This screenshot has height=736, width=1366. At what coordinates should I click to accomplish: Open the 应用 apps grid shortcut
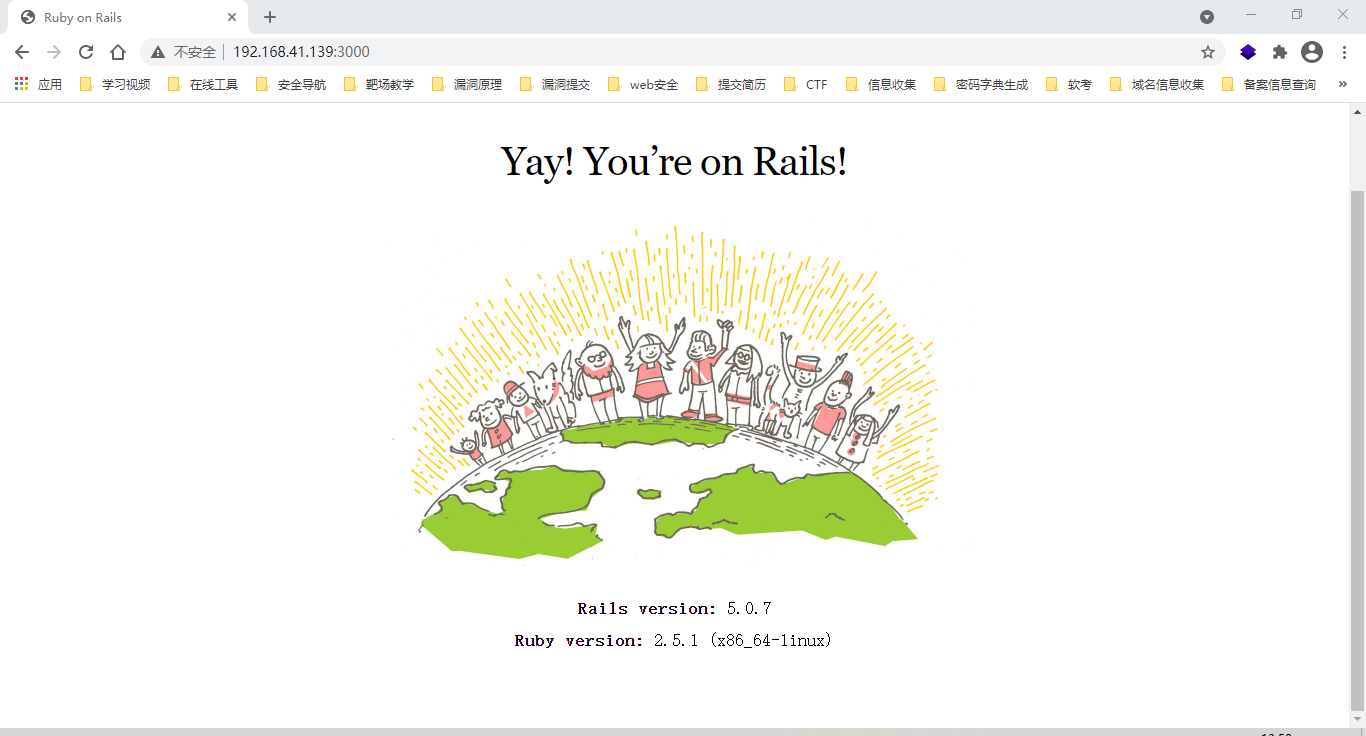(38, 84)
